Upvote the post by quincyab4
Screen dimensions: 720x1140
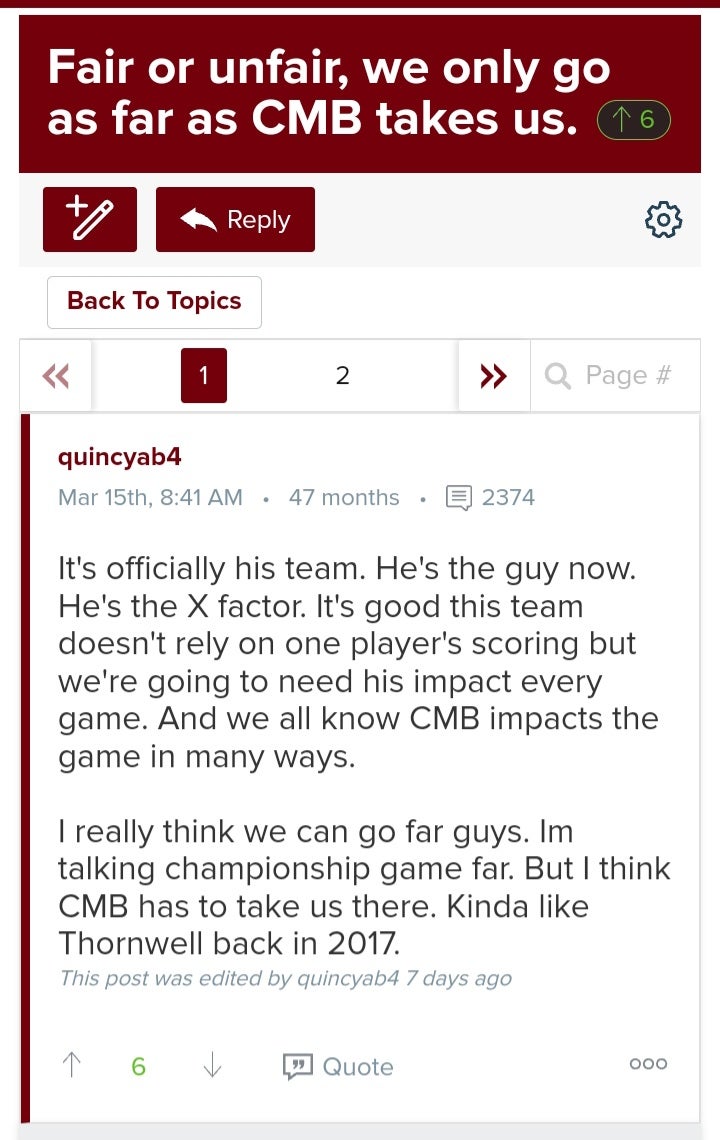click(x=72, y=1066)
